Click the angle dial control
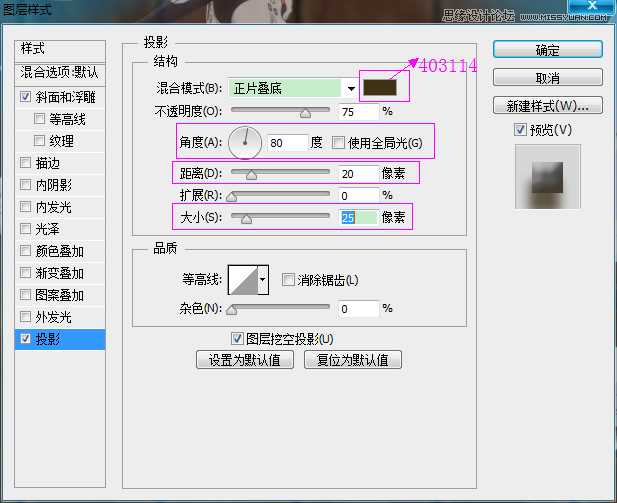617x503 pixels. (245, 142)
